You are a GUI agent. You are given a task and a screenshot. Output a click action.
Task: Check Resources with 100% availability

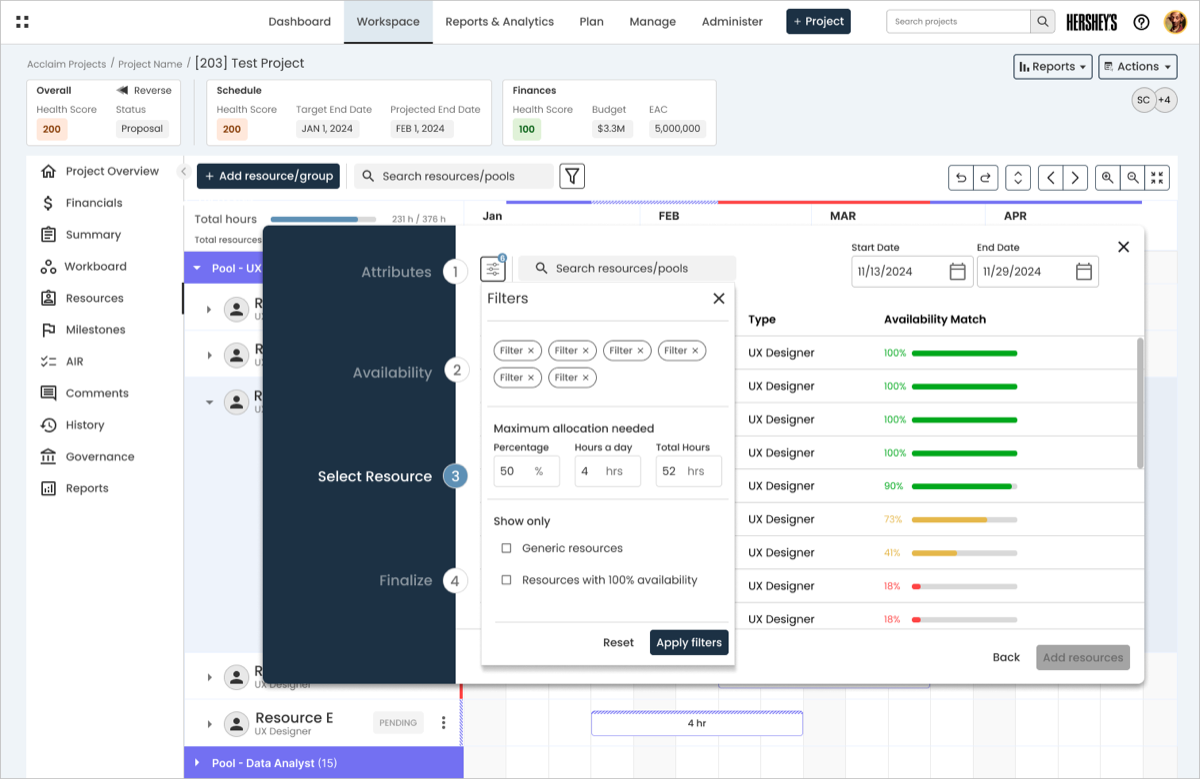click(x=506, y=580)
